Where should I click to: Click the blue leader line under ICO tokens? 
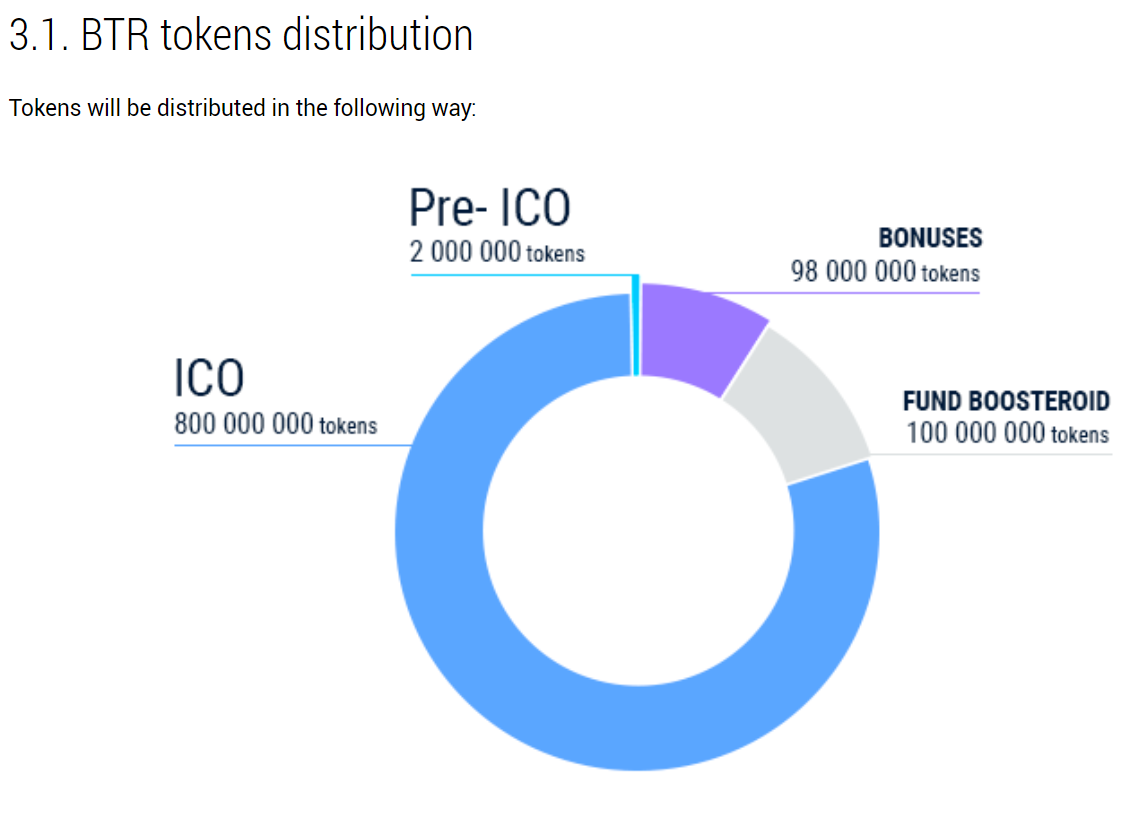(x=293, y=445)
